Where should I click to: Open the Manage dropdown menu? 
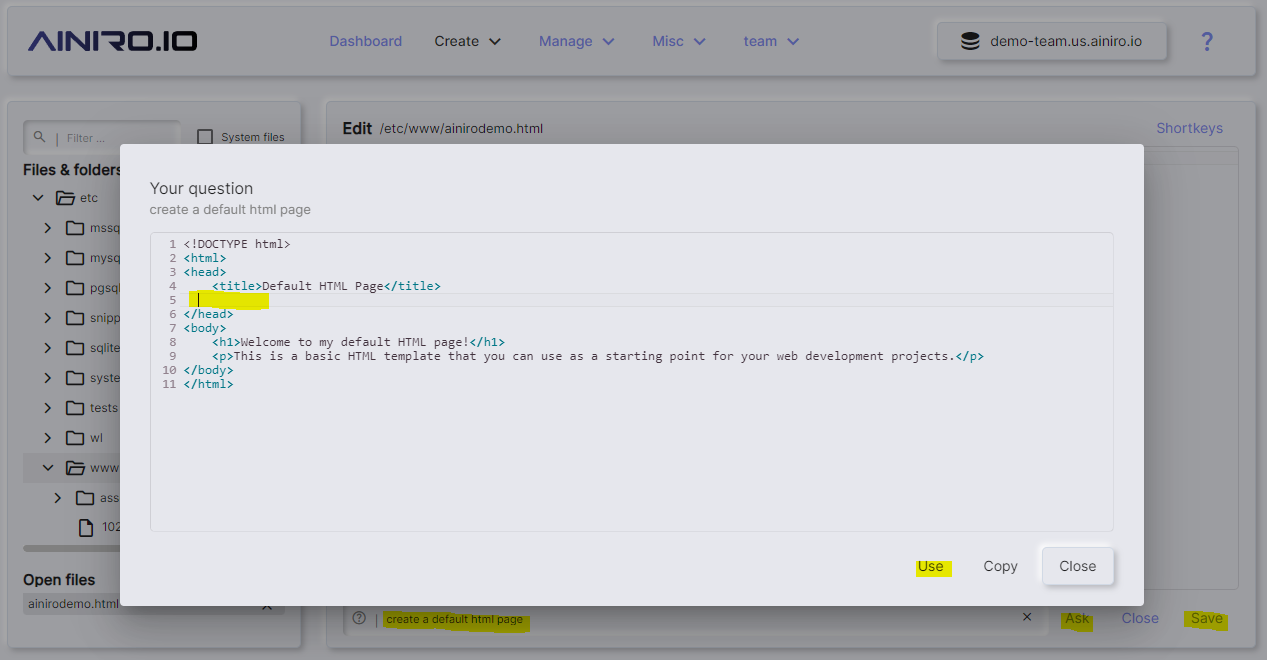(x=576, y=41)
